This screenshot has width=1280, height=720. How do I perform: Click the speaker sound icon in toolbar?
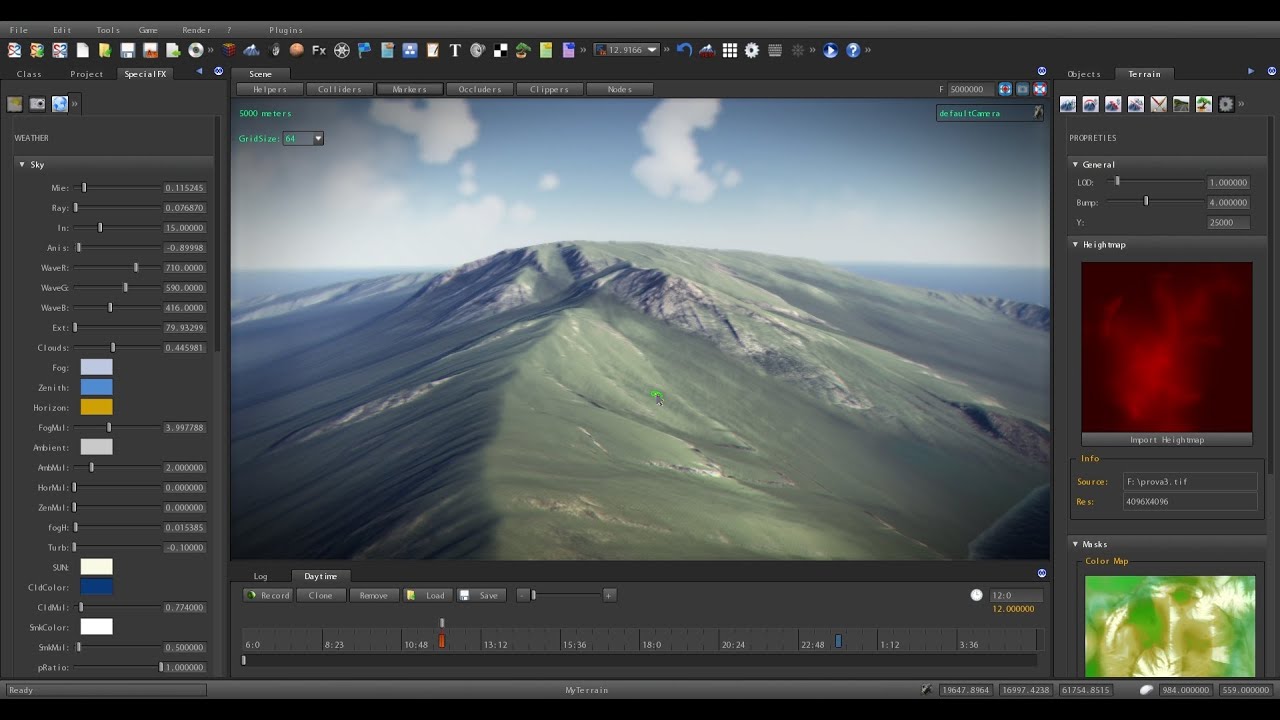click(x=477, y=50)
